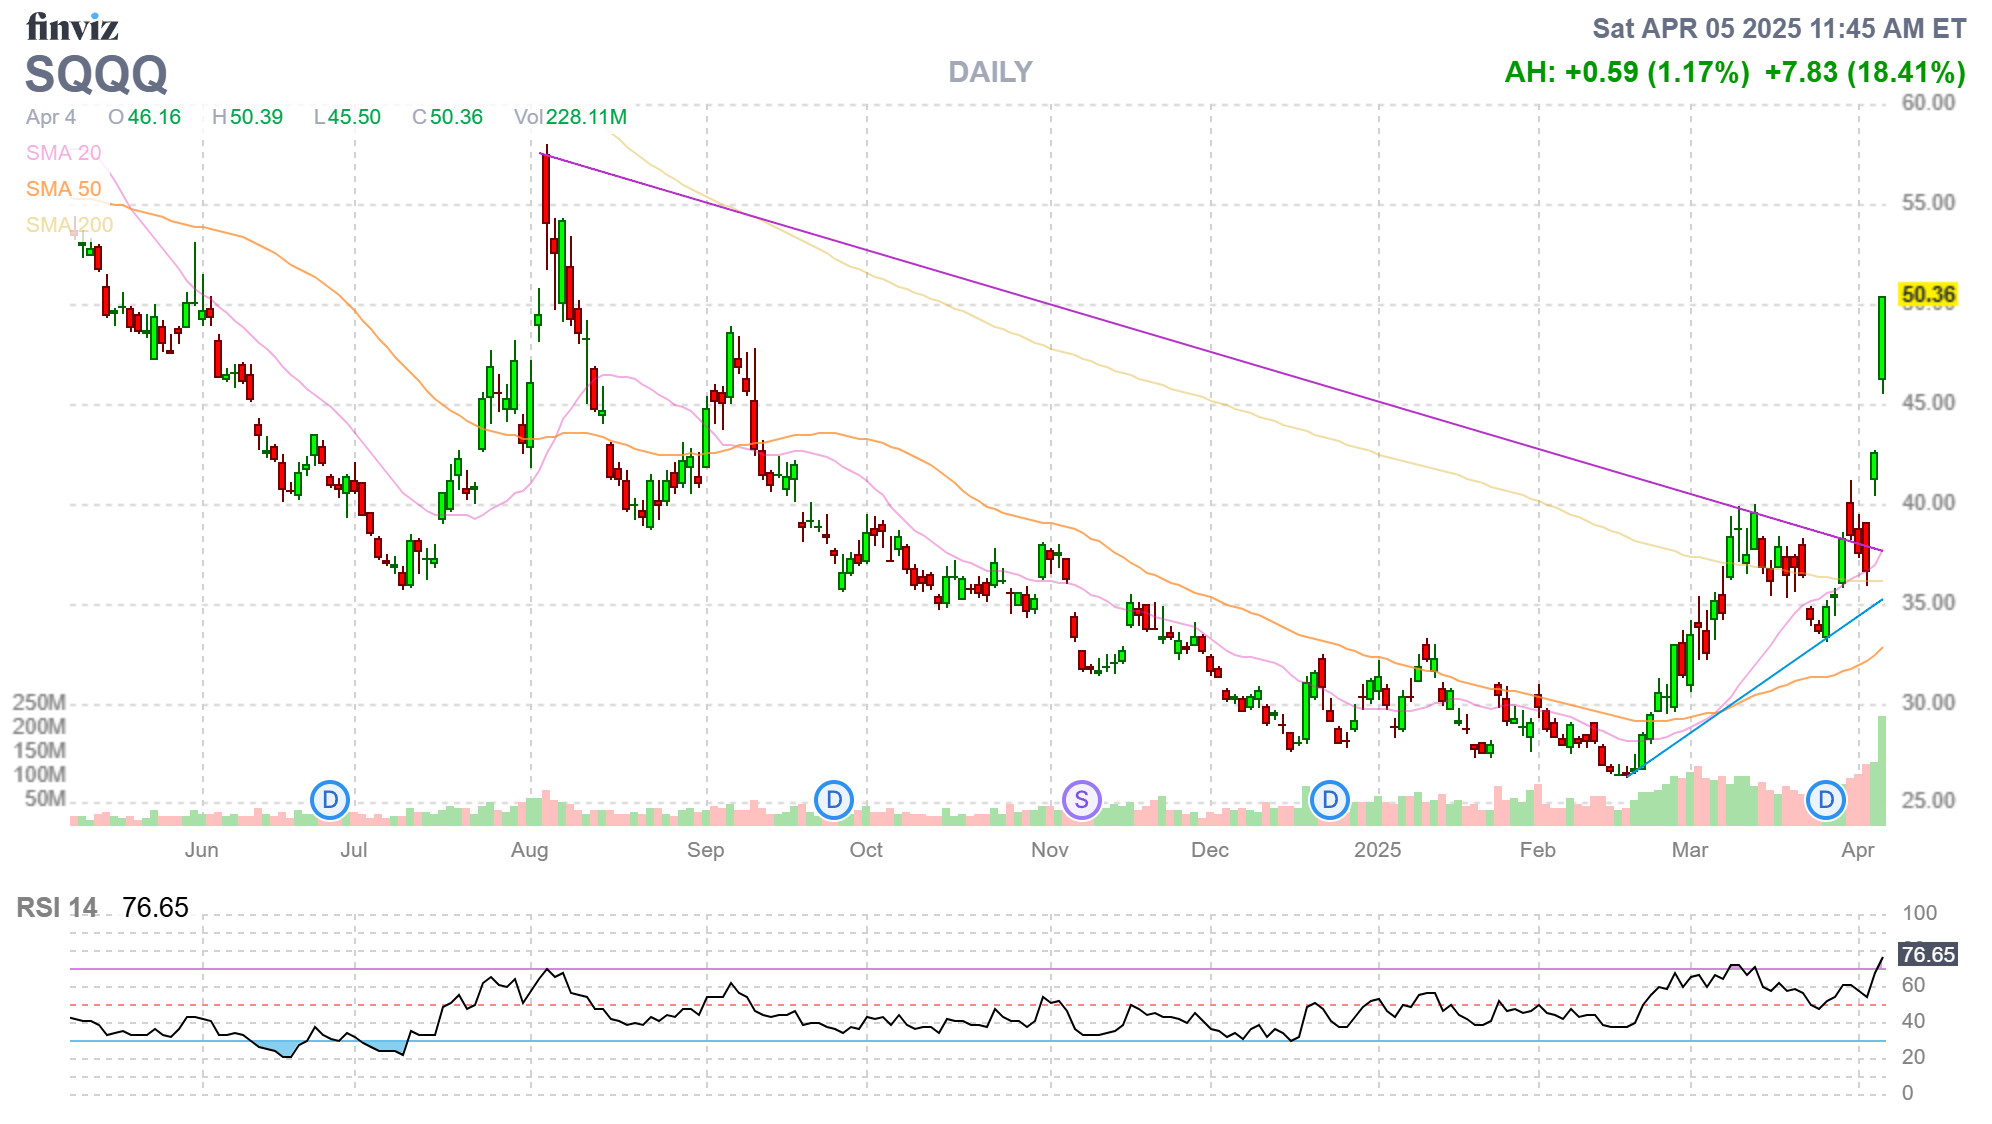The width and height of the screenshot is (1992, 1124).
Task: Click the dividend D marker before 2025
Action: pos(1330,800)
